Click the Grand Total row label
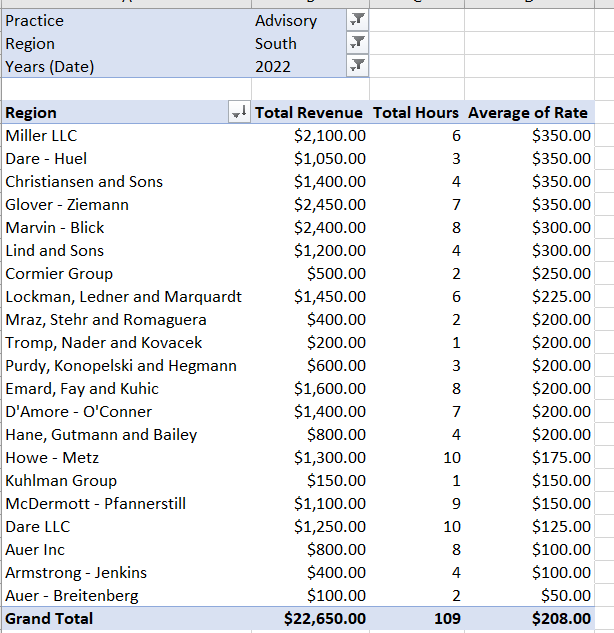 click(49, 619)
